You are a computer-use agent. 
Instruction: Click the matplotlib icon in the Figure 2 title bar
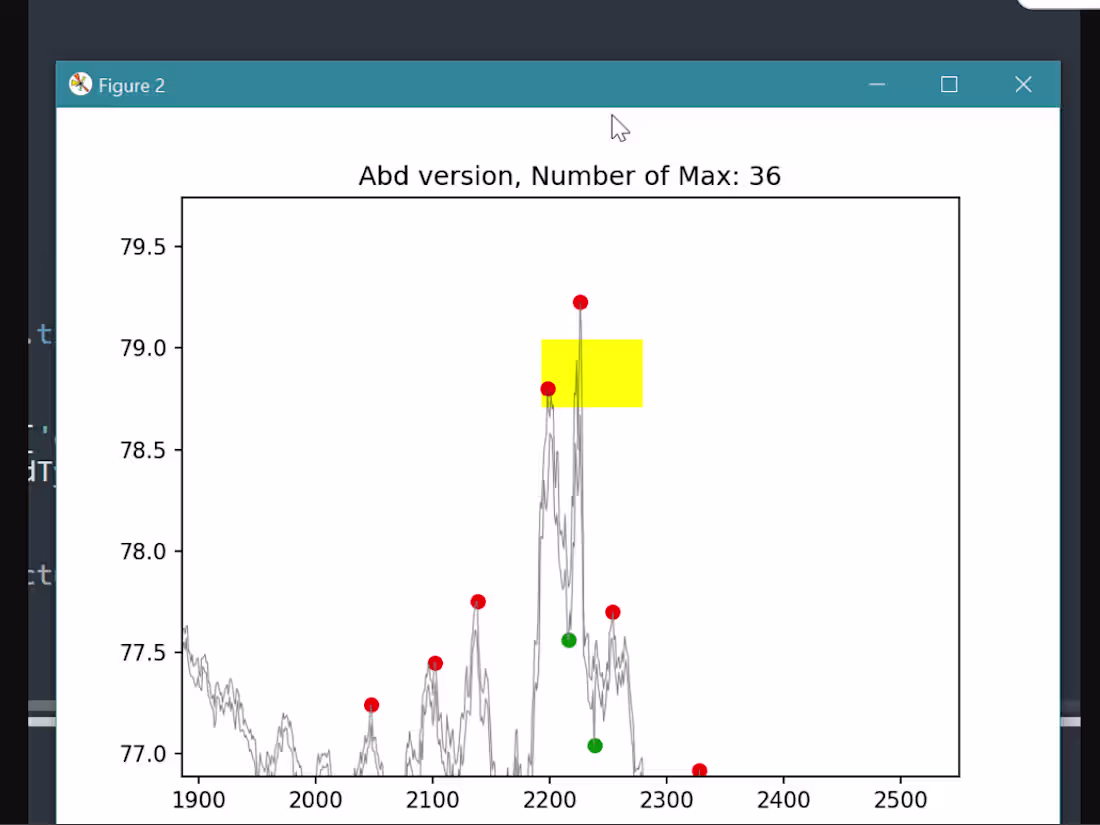tap(81, 84)
